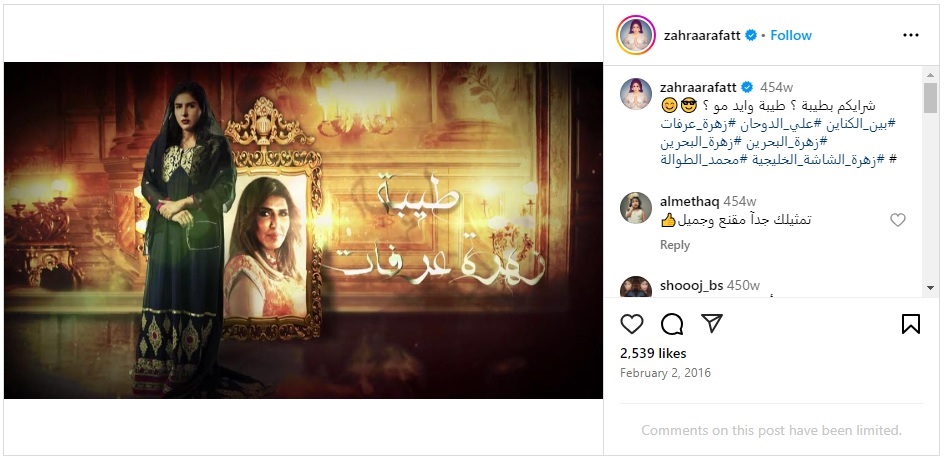
Task: Click the comments scrollbar thumb
Action: pyautogui.click(x=931, y=98)
